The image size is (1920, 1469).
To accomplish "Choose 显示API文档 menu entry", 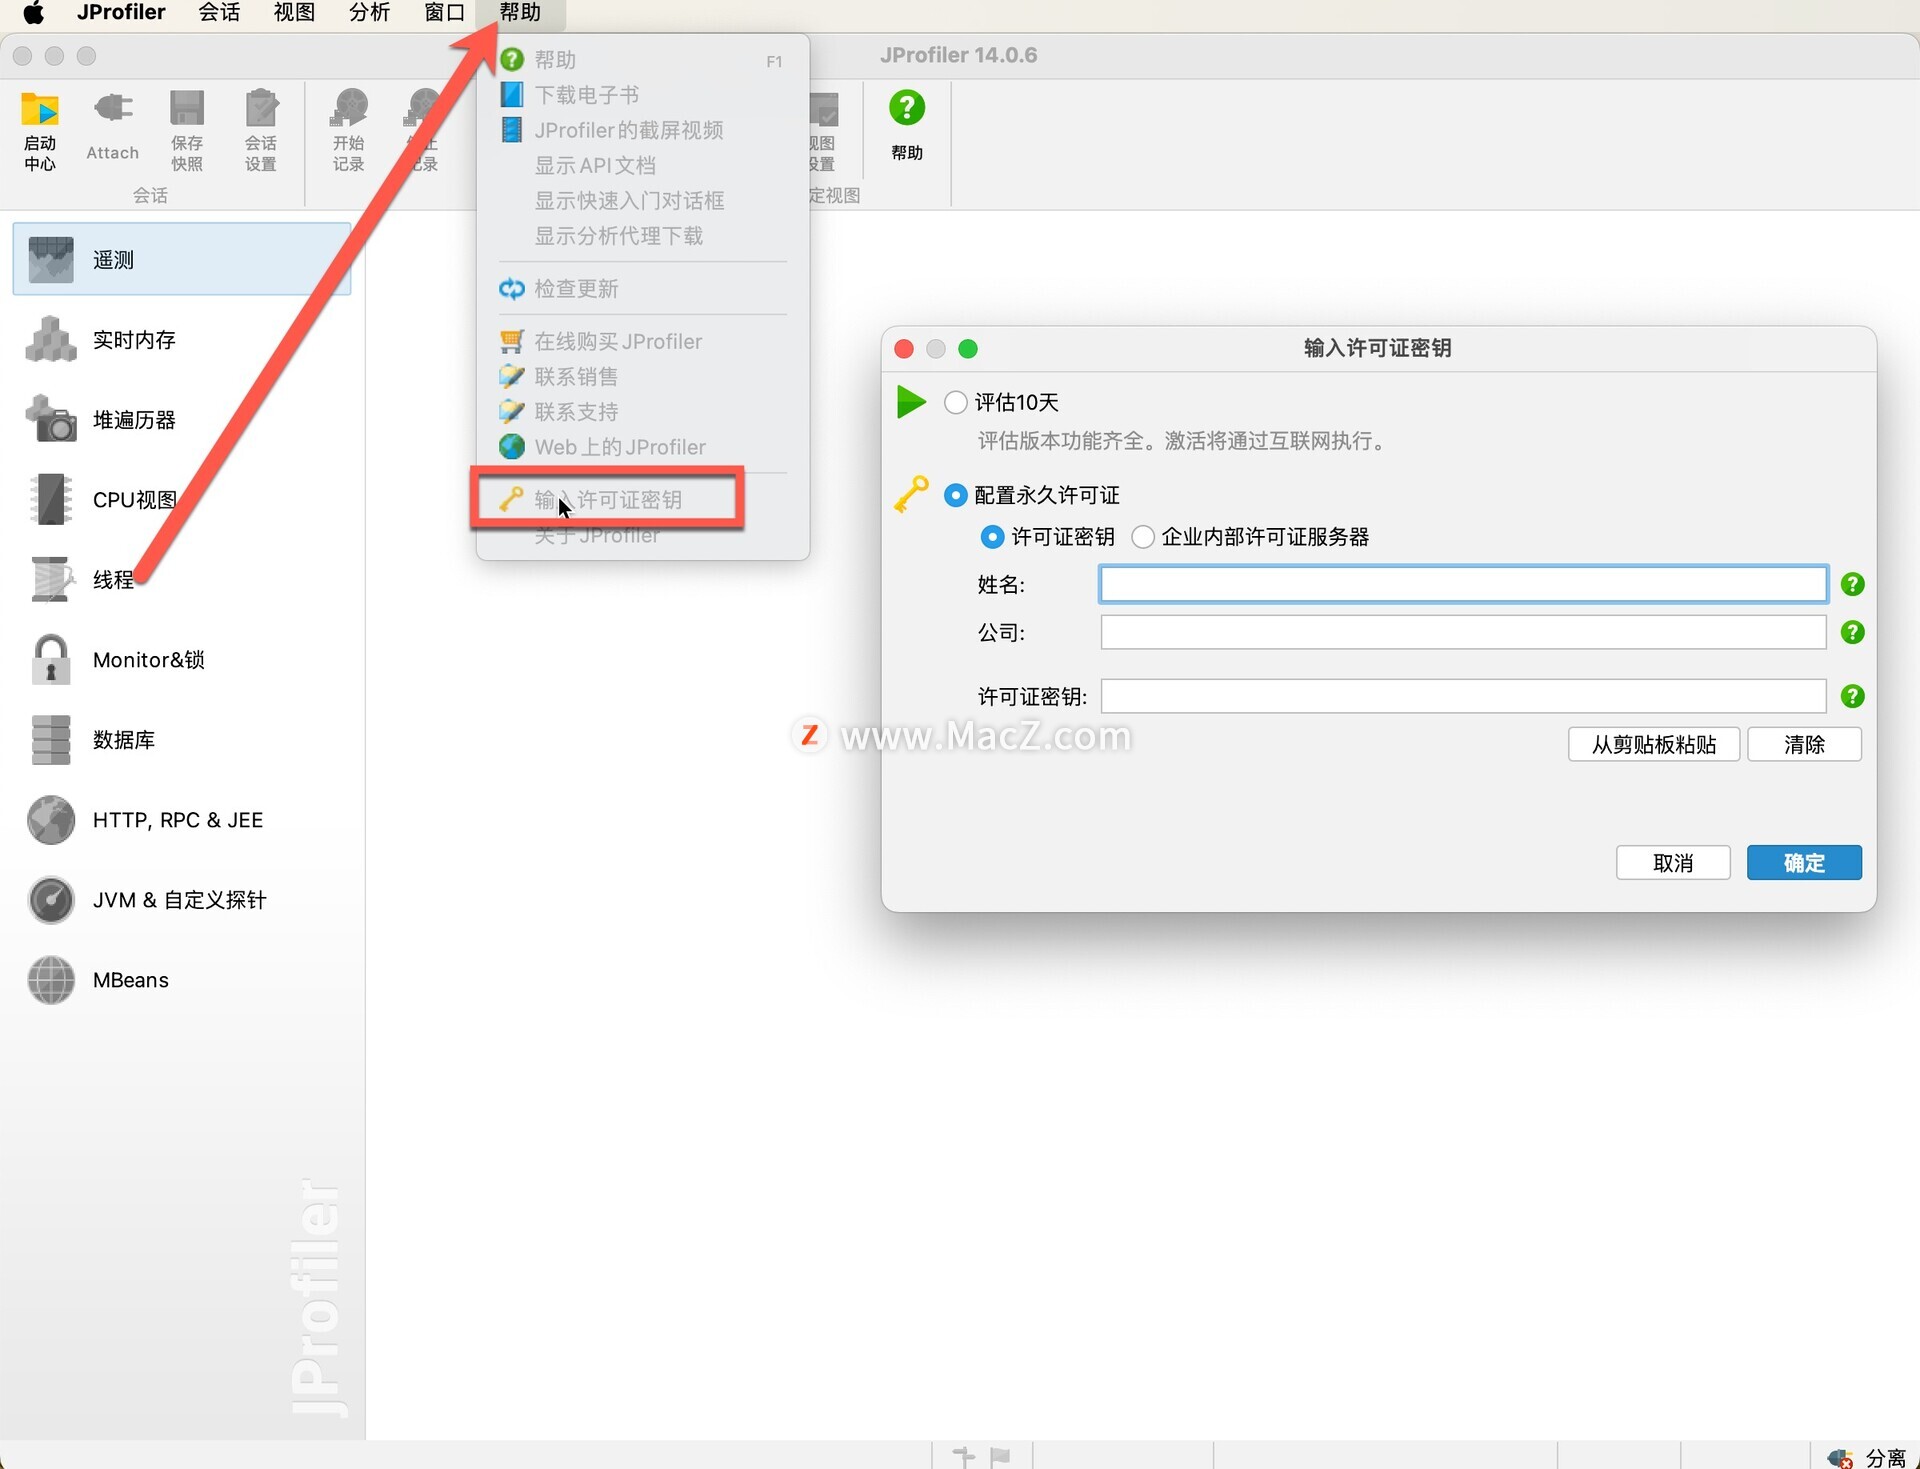I will [x=642, y=165].
